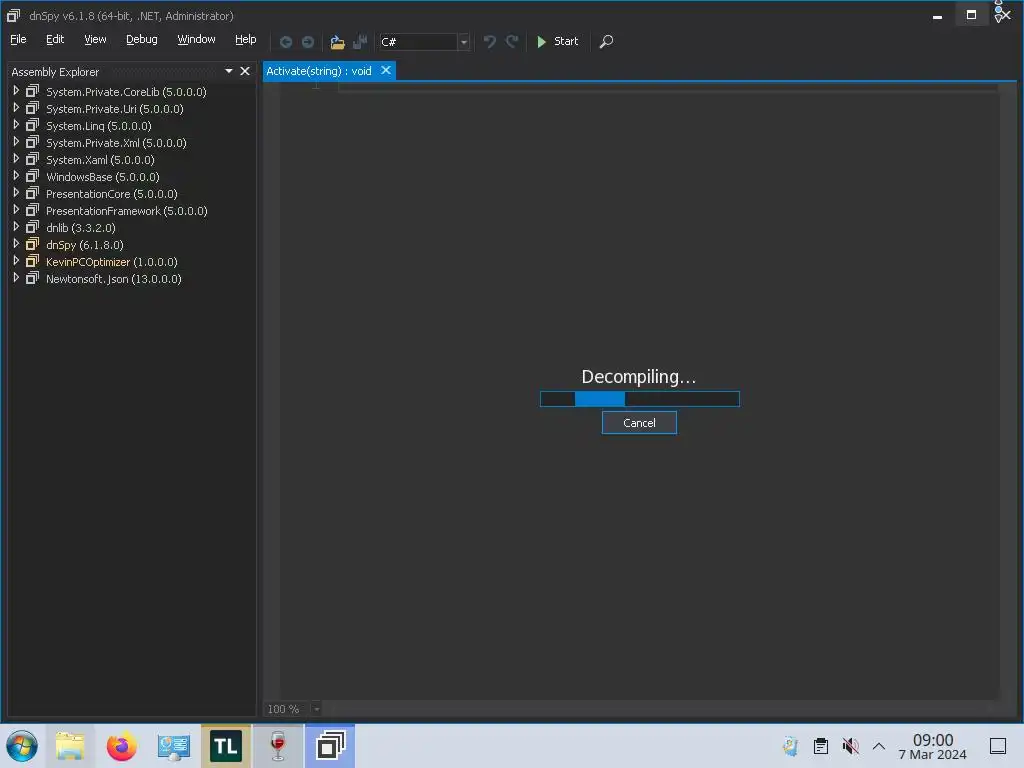Undo with the toolbar undo arrow

[x=489, y=42]
